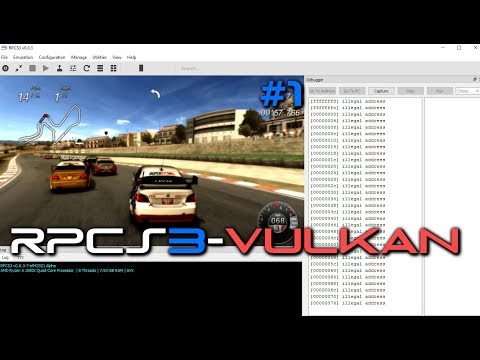Float the Debugger panel with undock icon
Screen dimensions: 480x360
pos(475,79)
